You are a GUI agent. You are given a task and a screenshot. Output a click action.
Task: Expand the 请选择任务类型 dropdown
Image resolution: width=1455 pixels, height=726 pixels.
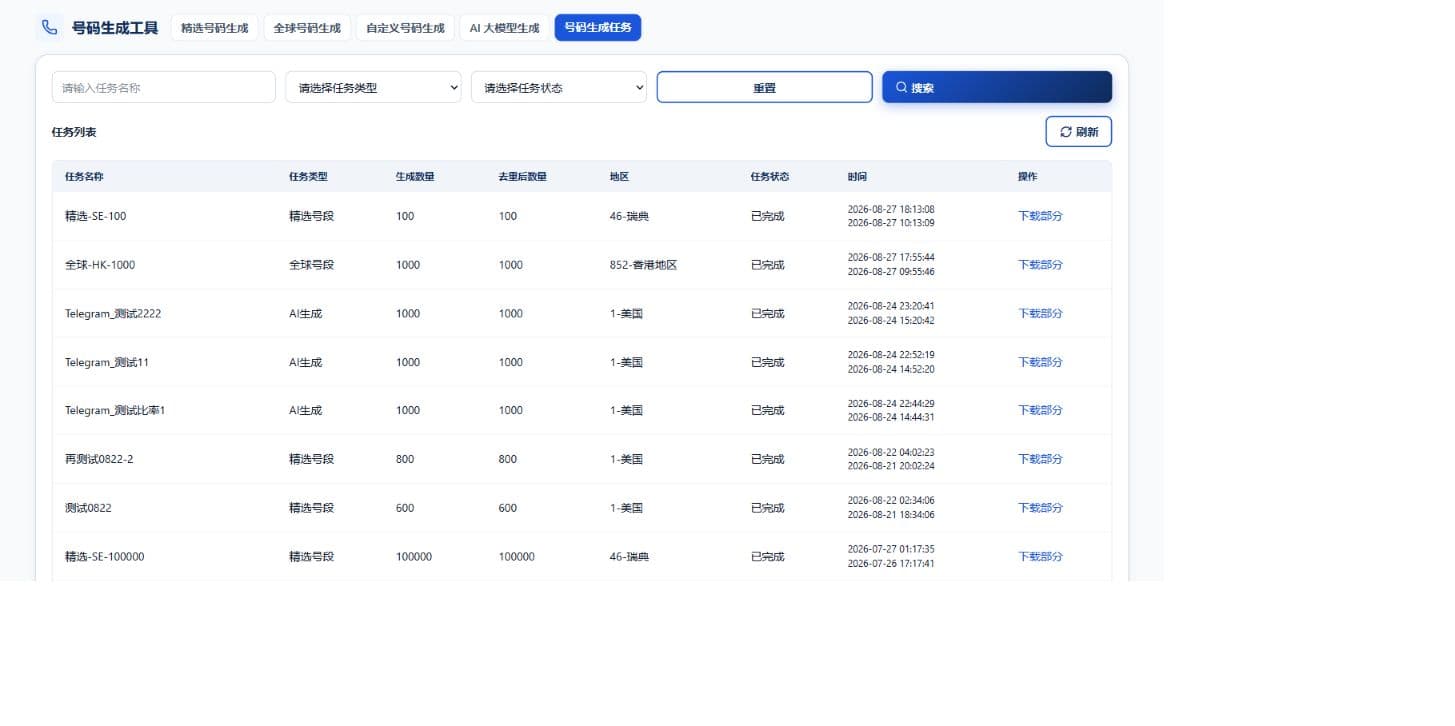tap(373, 87)
